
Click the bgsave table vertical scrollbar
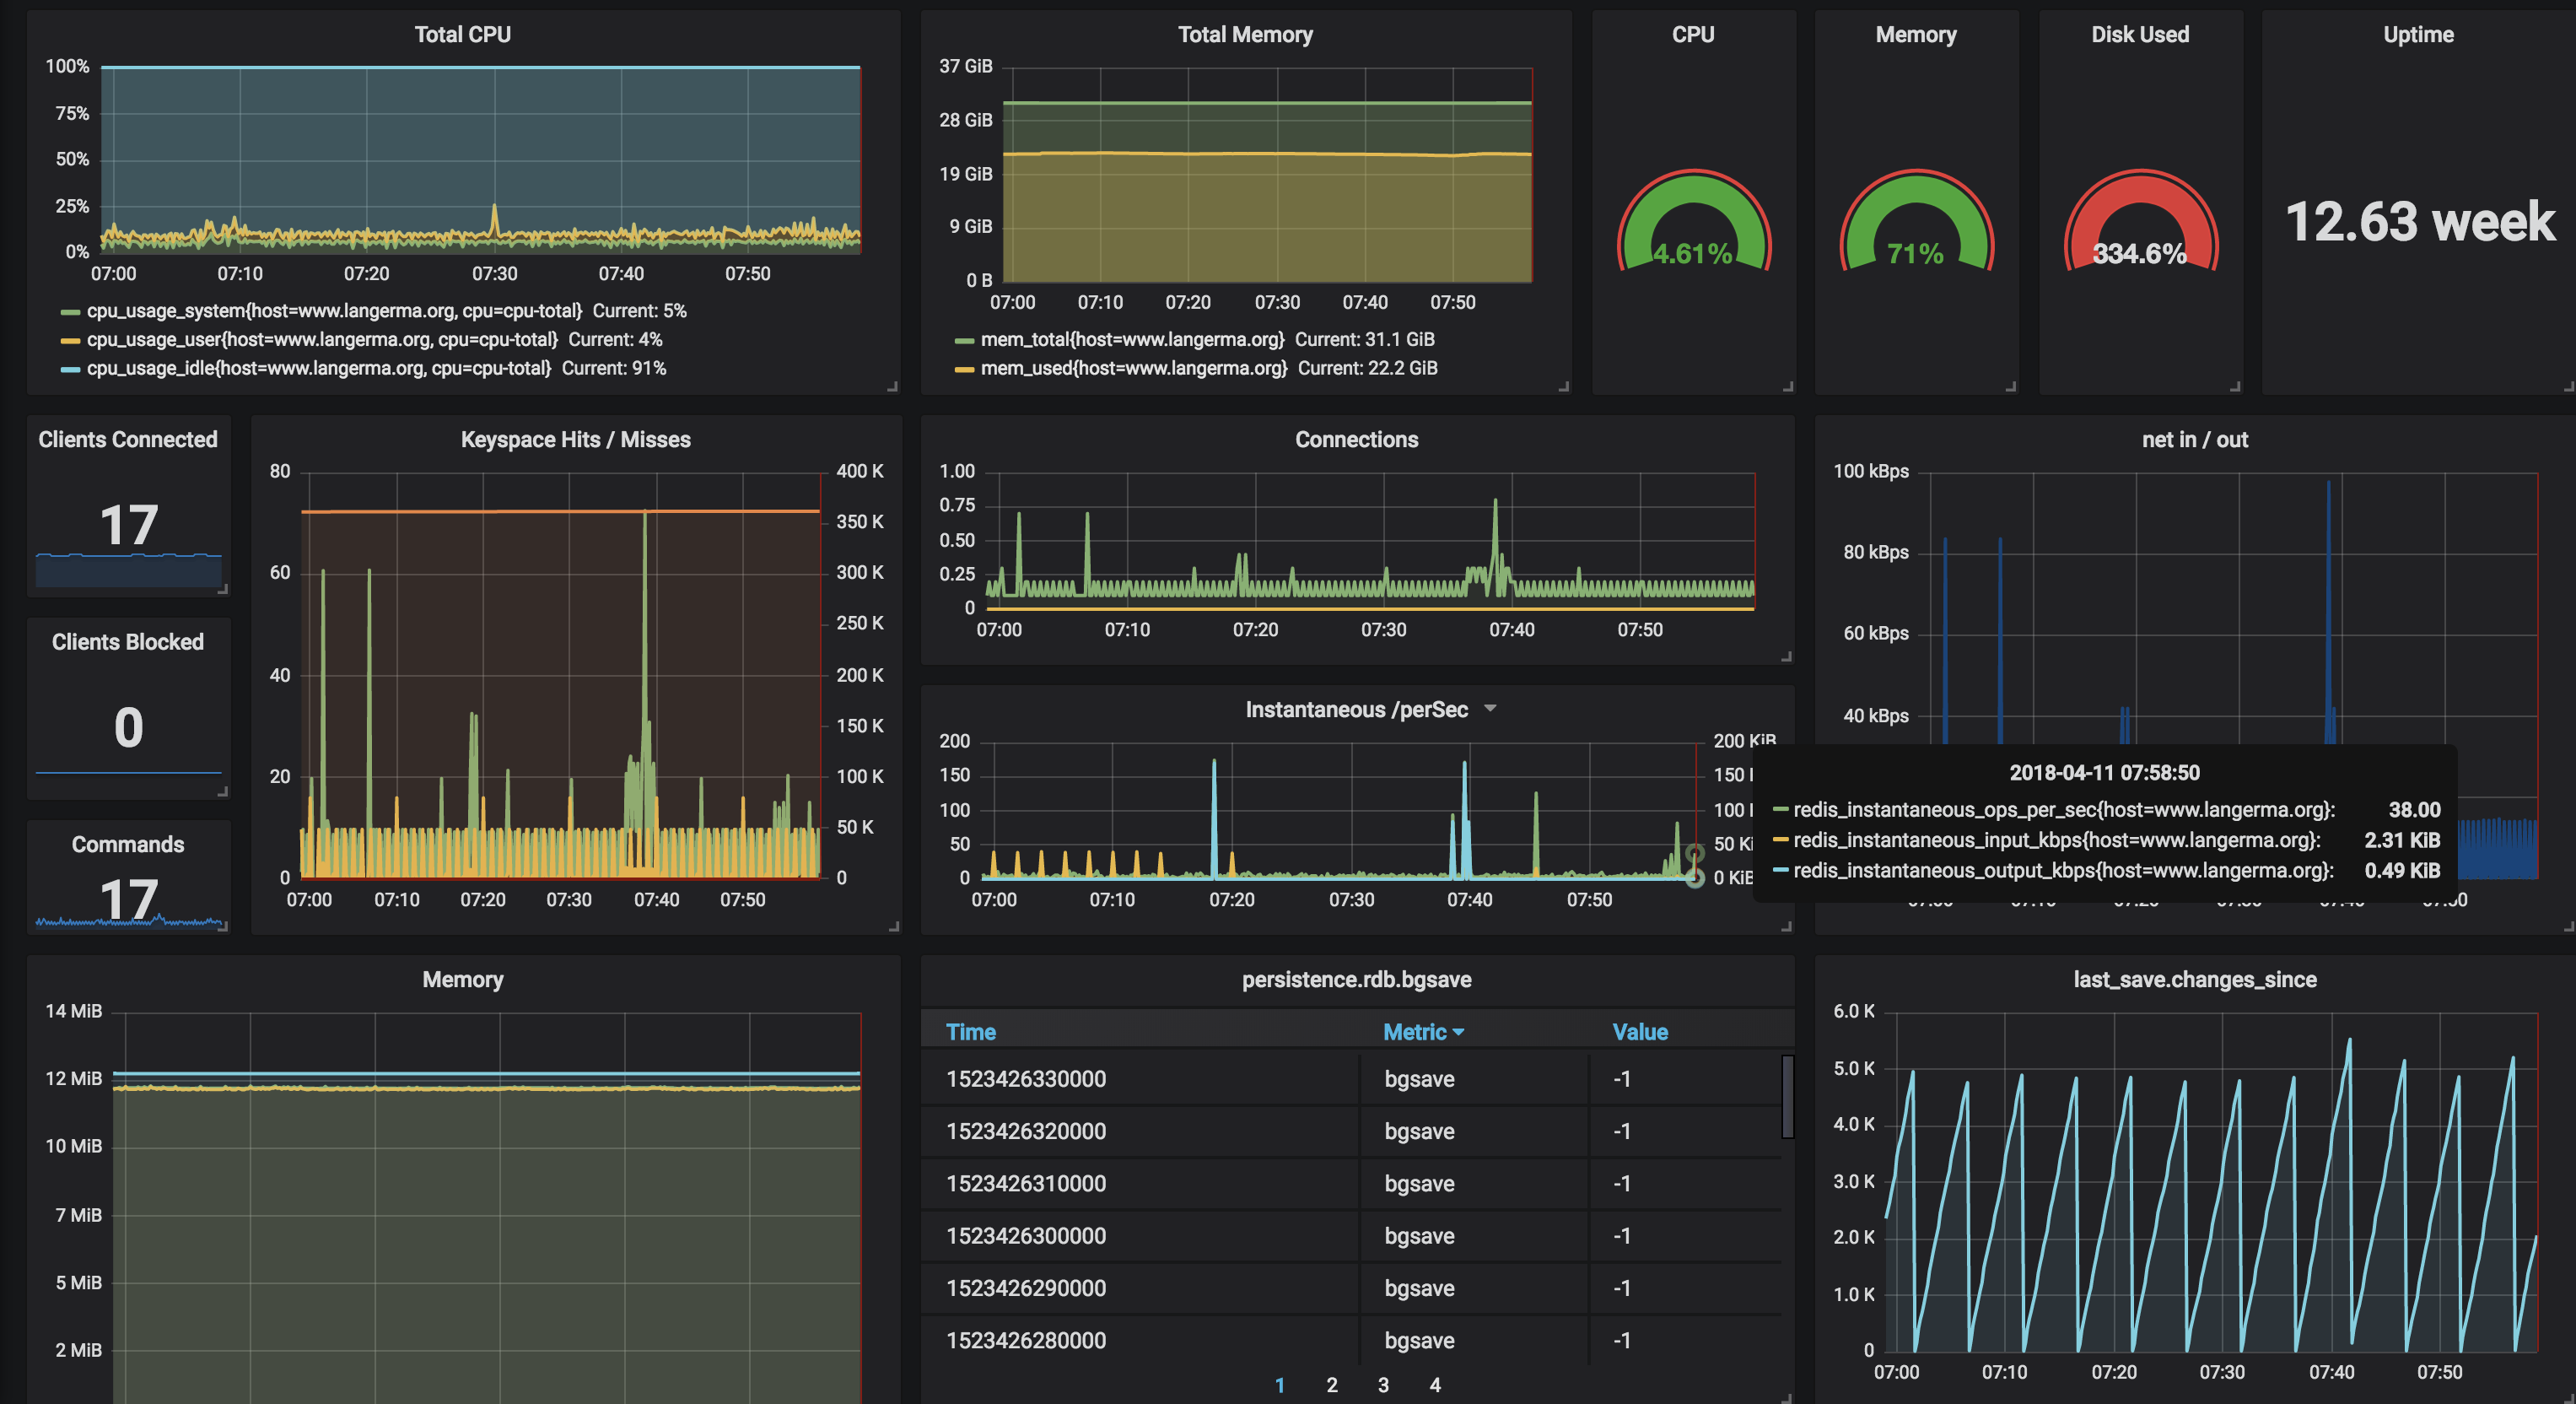click(1787, 1096)
